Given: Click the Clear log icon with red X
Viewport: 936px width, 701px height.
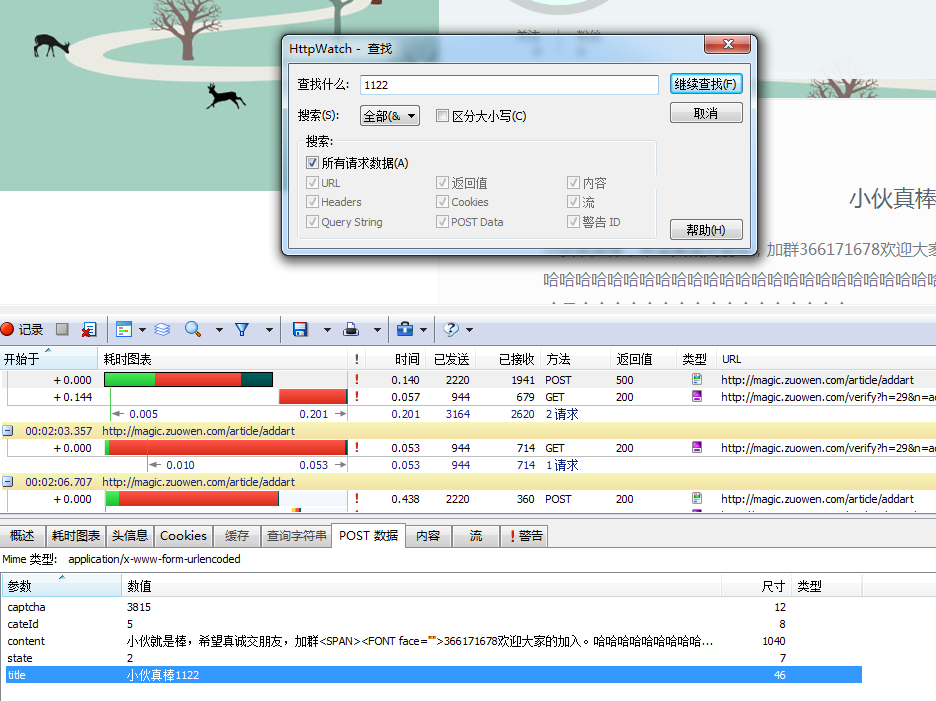Looking at the screenshot, I should tap(88, 330).
